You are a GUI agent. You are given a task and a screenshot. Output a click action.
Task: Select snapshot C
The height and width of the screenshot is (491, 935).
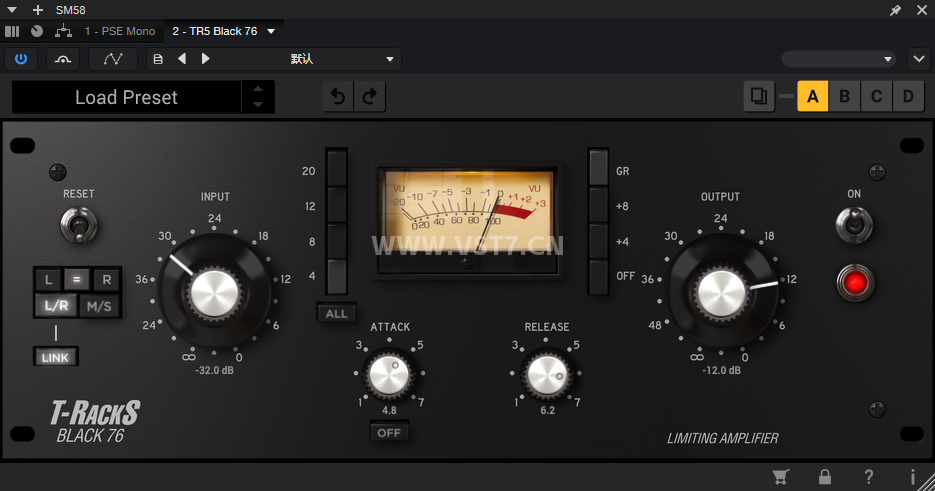(877, 96)
